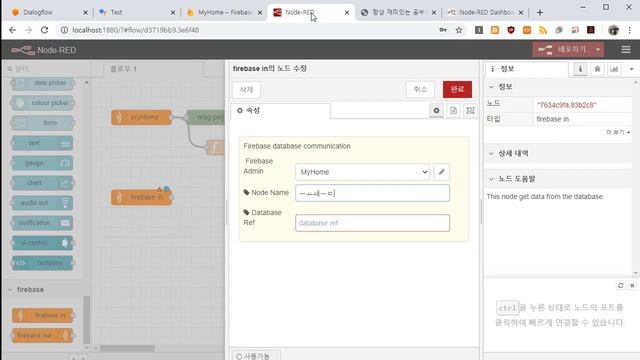
Task: Open the Firebase Admin MyHome dropdown
Action: (x=362, y=172)
